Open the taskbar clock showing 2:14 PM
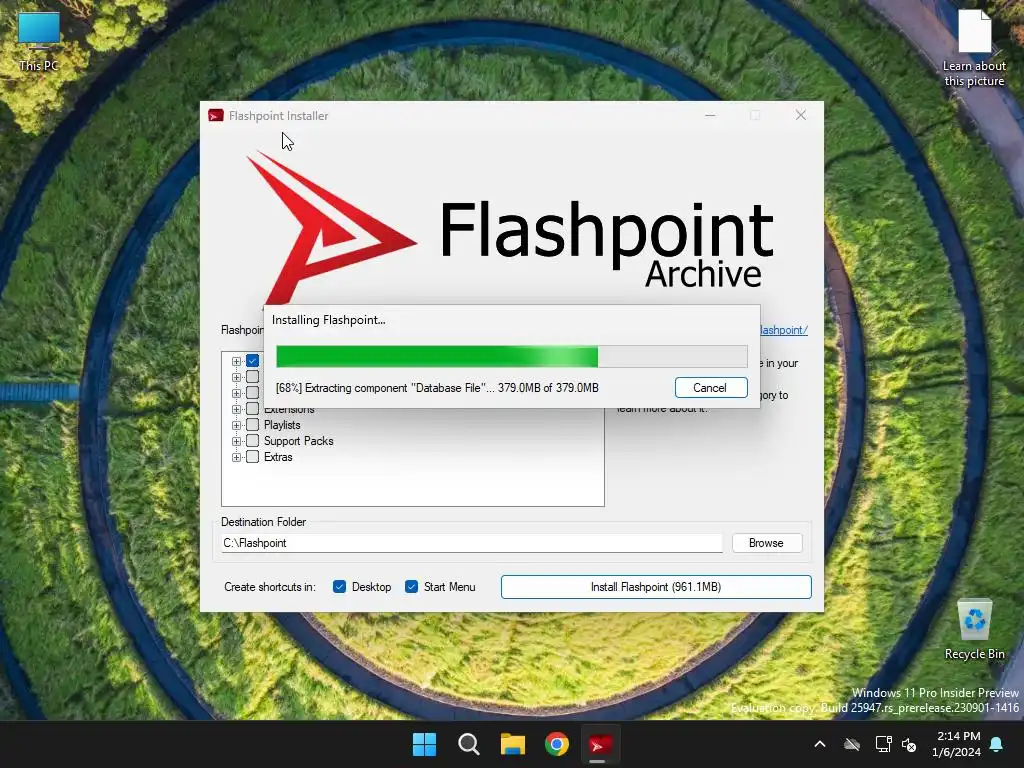Screen dimensions: 1024x768 point(957,744)
